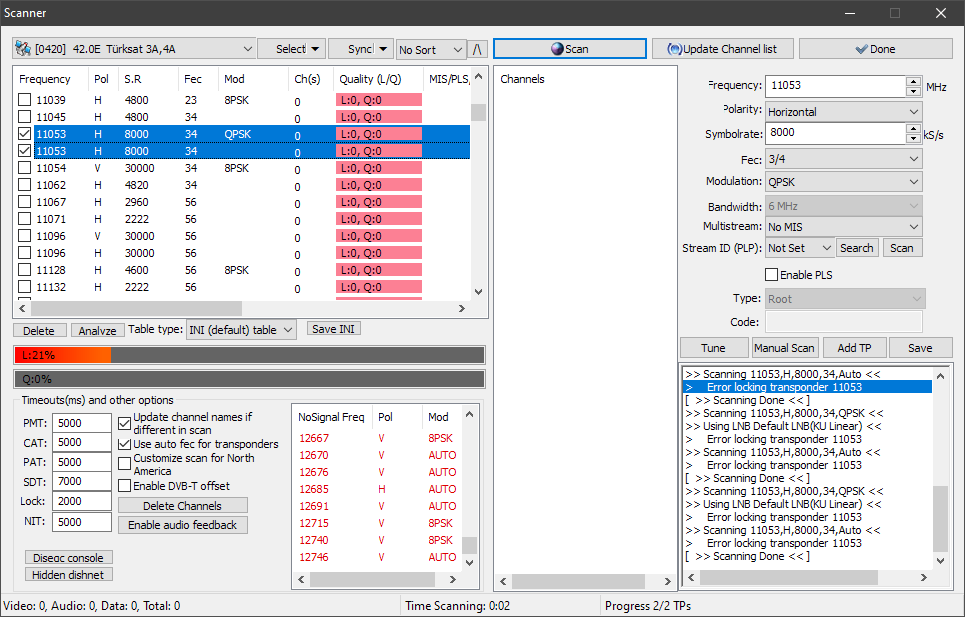Click the Scan button with globe icon
The width and height of the screenshot is (965, 617).
570,49
